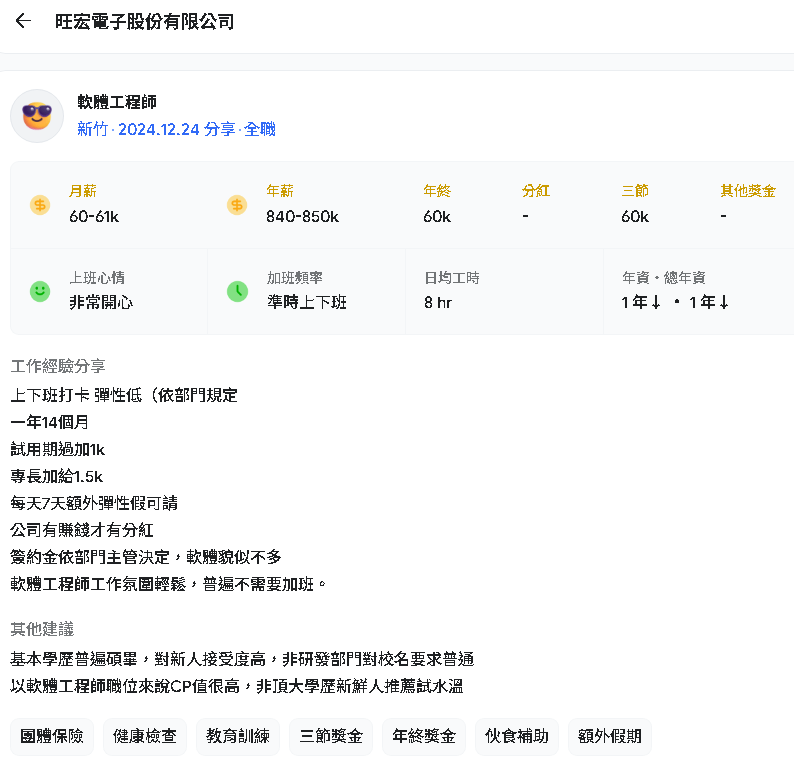Click the 準時上下班 overtime value
This screenshot has width=794, height=762.
coord(307,302)
